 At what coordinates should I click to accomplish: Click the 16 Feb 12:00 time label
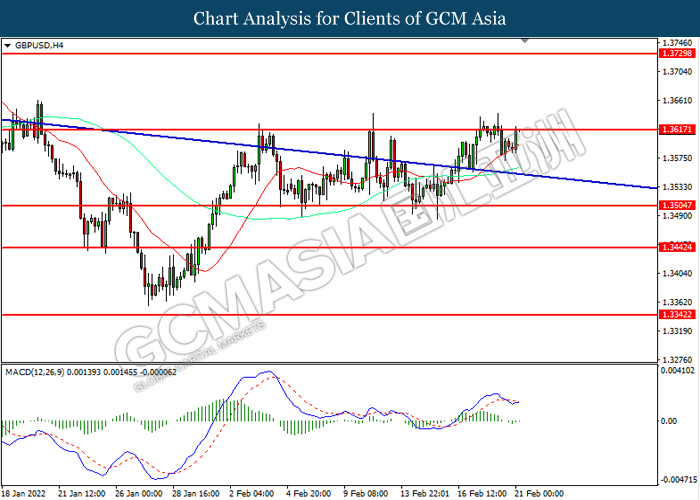(x=483, y=493)
